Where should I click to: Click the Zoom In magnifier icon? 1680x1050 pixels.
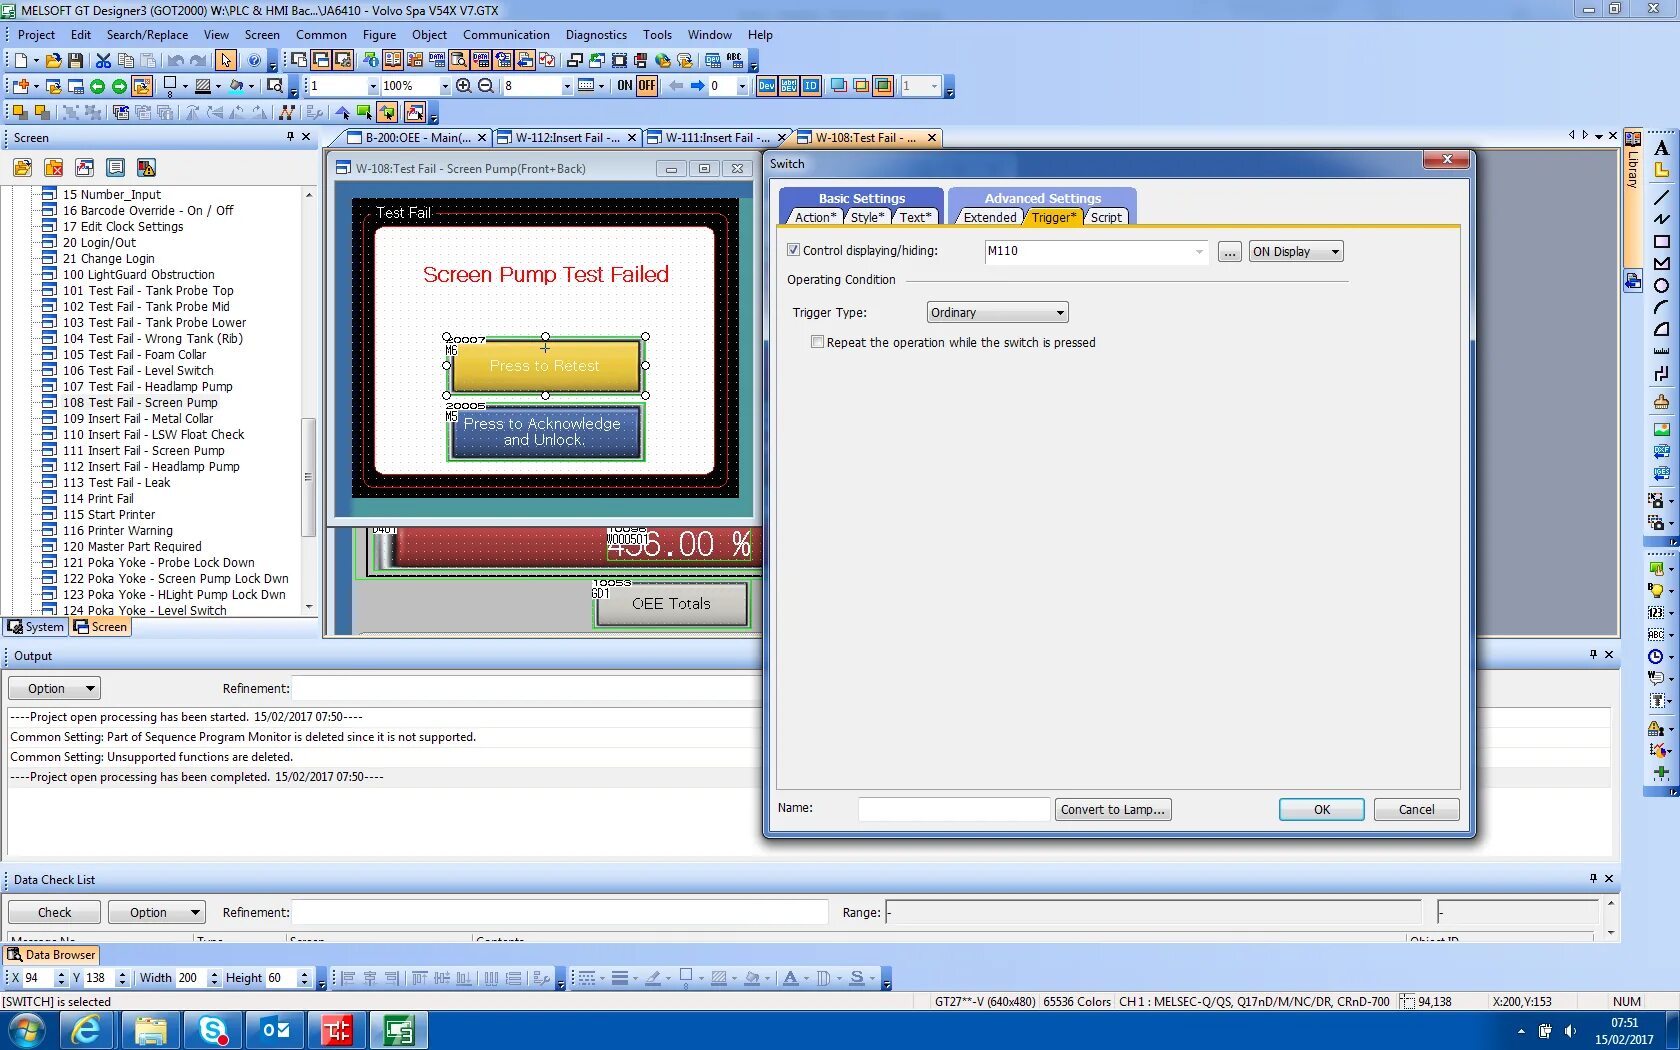[464, 86]
